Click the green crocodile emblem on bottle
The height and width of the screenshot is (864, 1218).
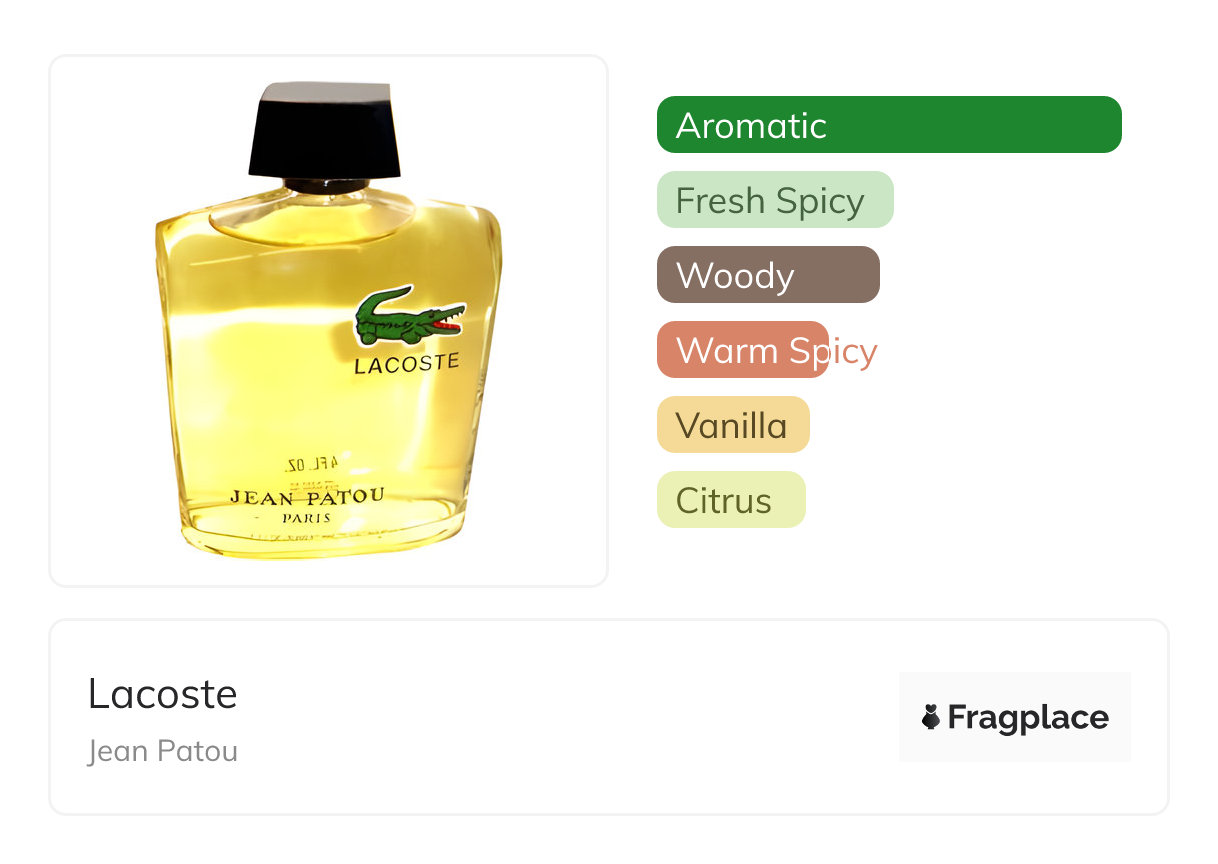pyautogui.click(x=410, y=318)
